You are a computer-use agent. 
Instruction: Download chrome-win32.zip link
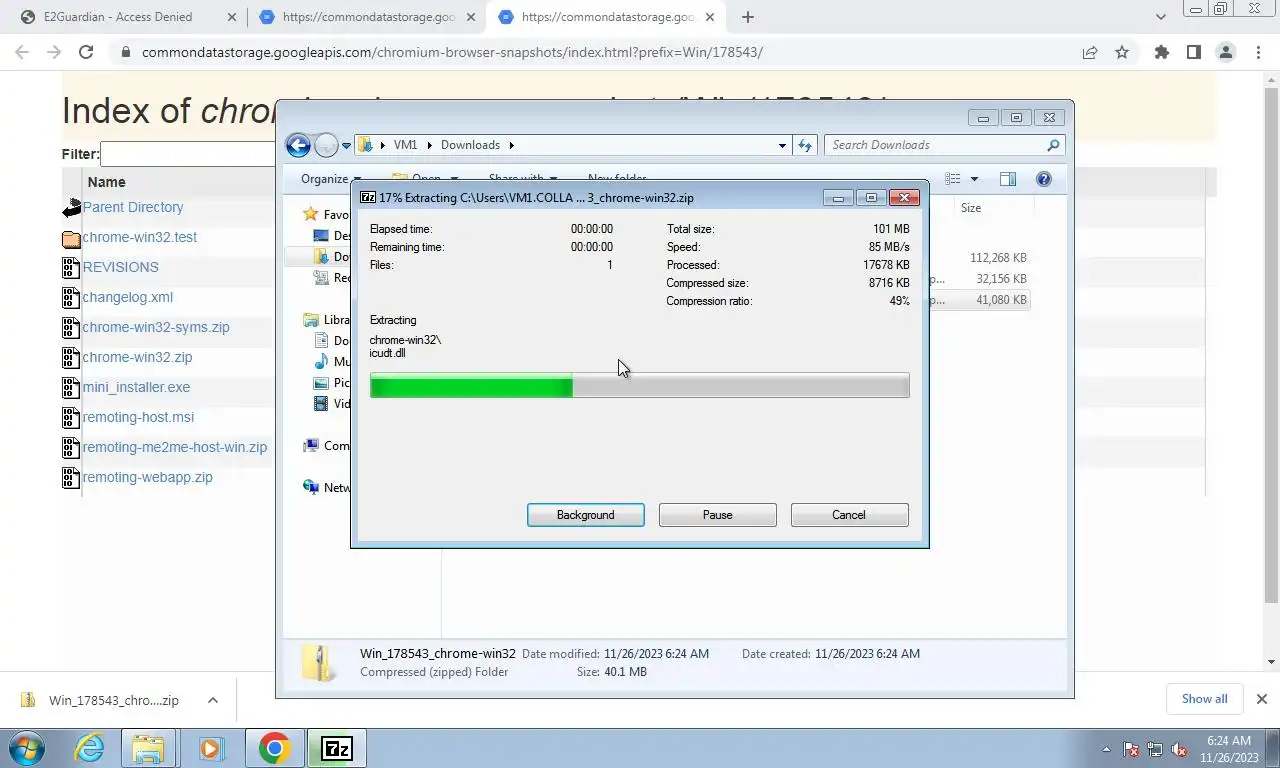(x=137, y=357)
